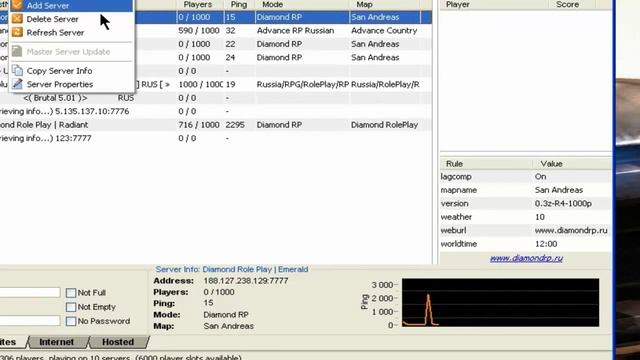640x360 pixels.
Task: Click the weather rule row
Action: coord(526,217)
